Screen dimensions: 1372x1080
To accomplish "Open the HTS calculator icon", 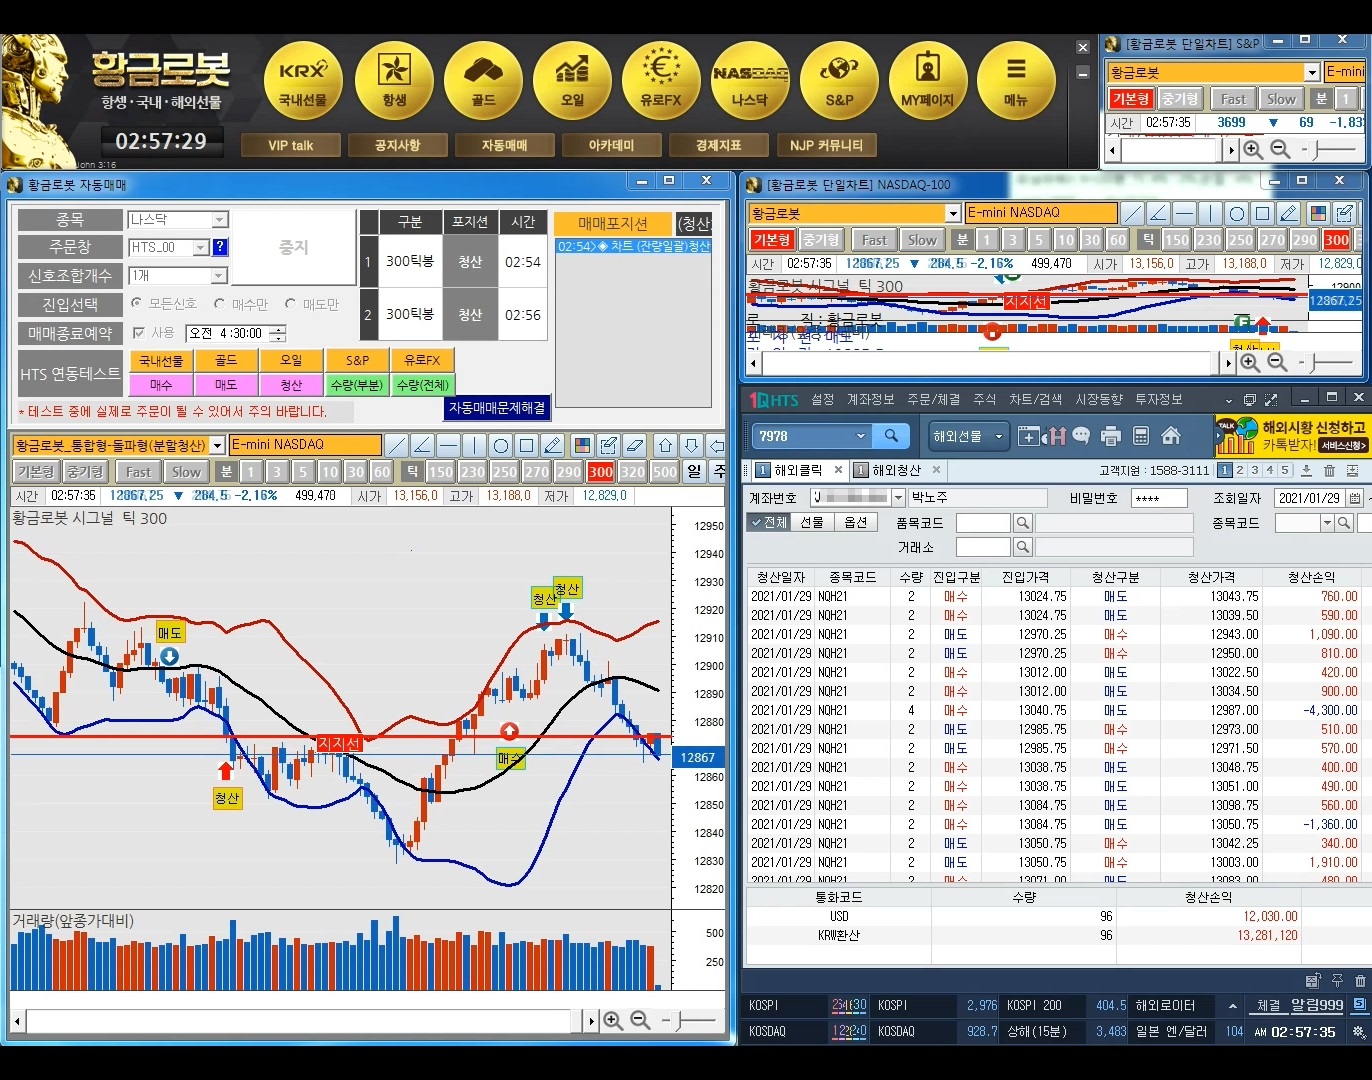I will (1140, 436).
